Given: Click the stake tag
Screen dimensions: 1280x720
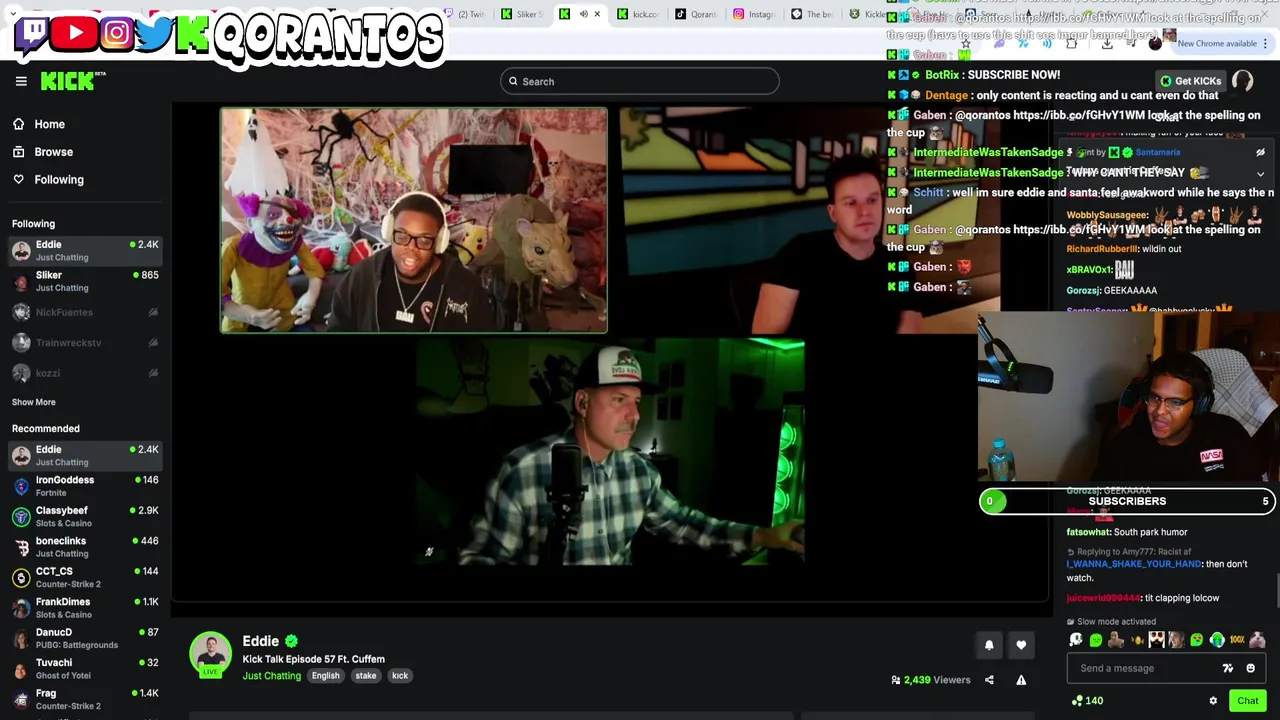Looking at the screenshot, I should tap(366, 676).
